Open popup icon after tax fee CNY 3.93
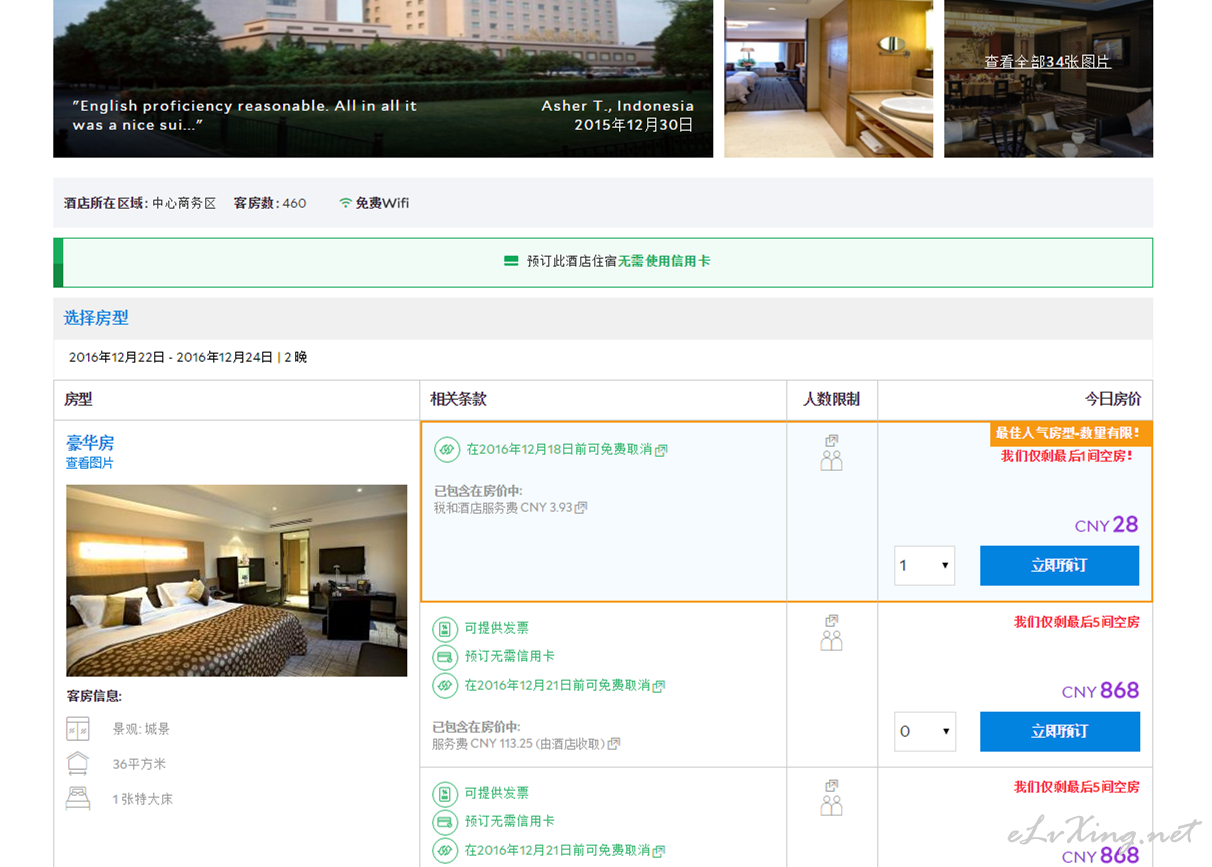 click(581, 507)
